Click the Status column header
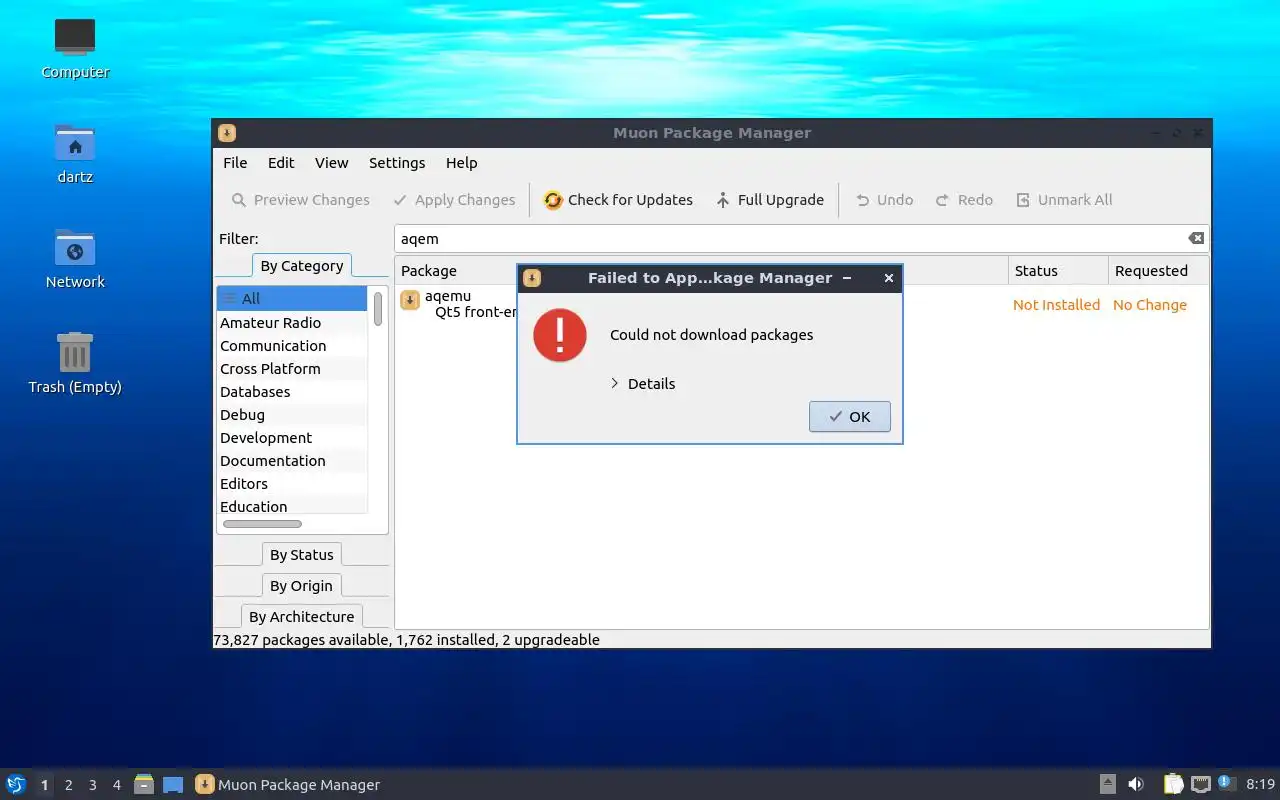1280x800 pixels. (x=1058, y=271)
